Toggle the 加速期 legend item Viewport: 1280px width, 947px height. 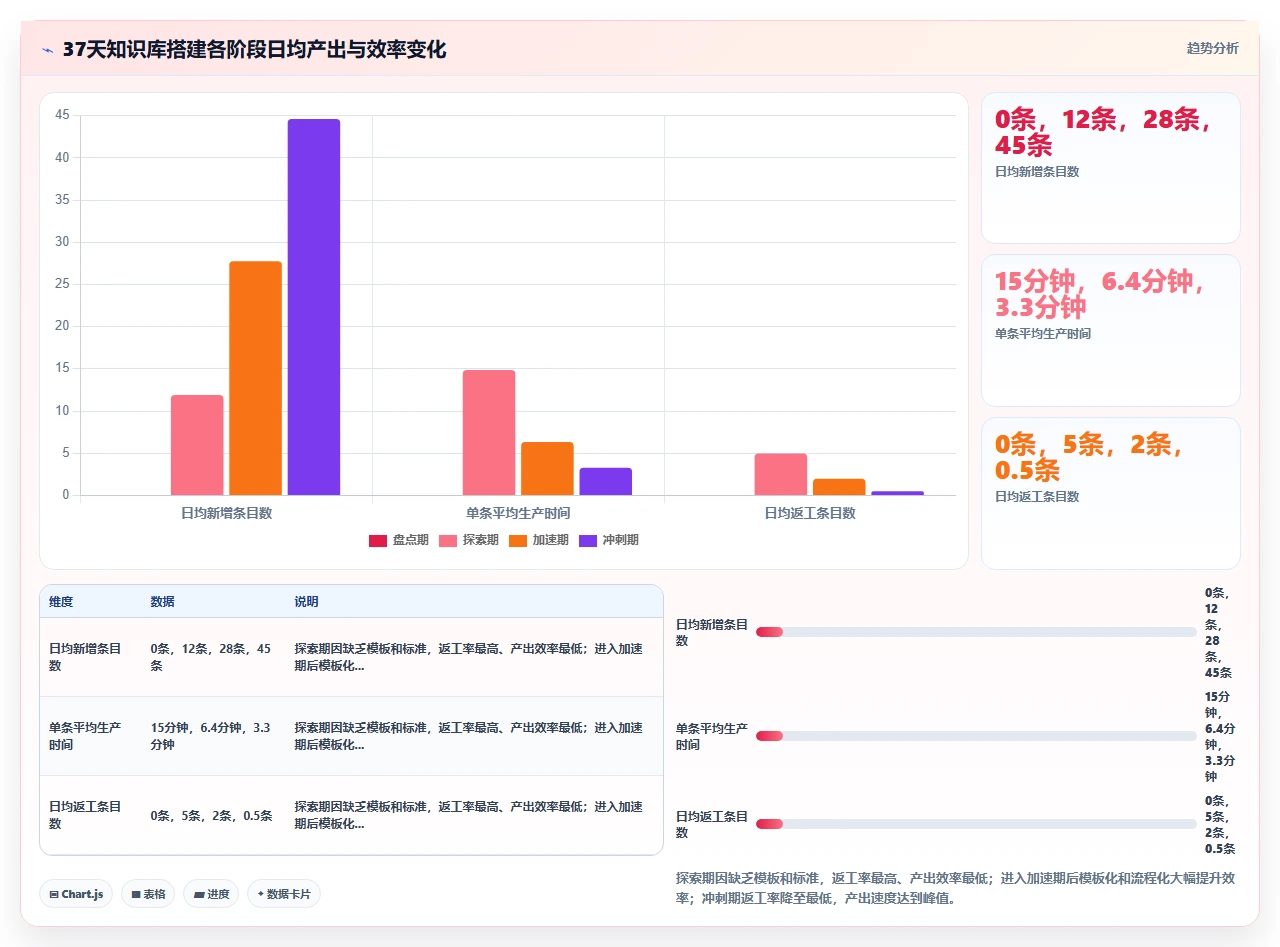point(539,540)
